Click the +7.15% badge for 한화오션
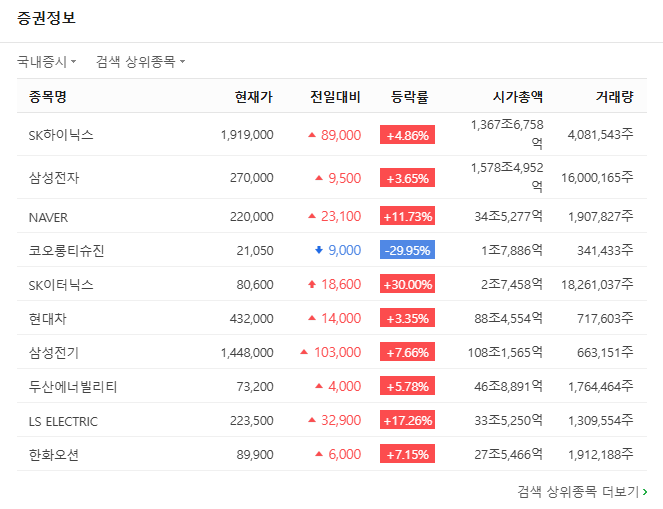Viewport: 663px width, 509px height. tap(407, 454)
